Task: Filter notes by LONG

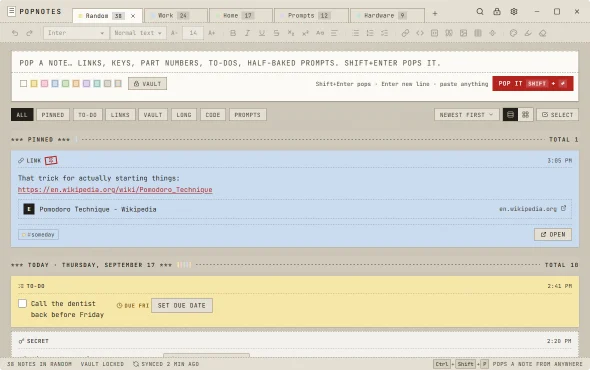Action: pos(184,114)
